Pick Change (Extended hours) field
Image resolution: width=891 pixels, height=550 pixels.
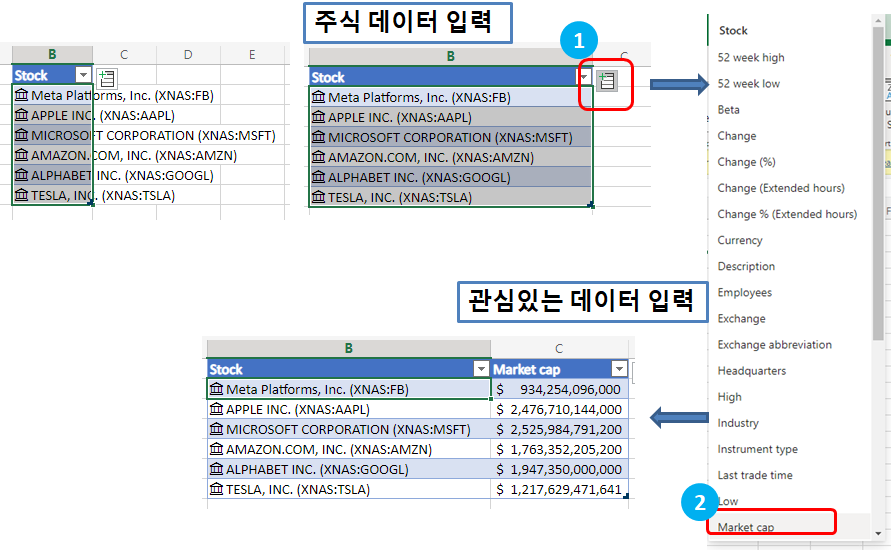pyautogui.click(x=781, y=188)
